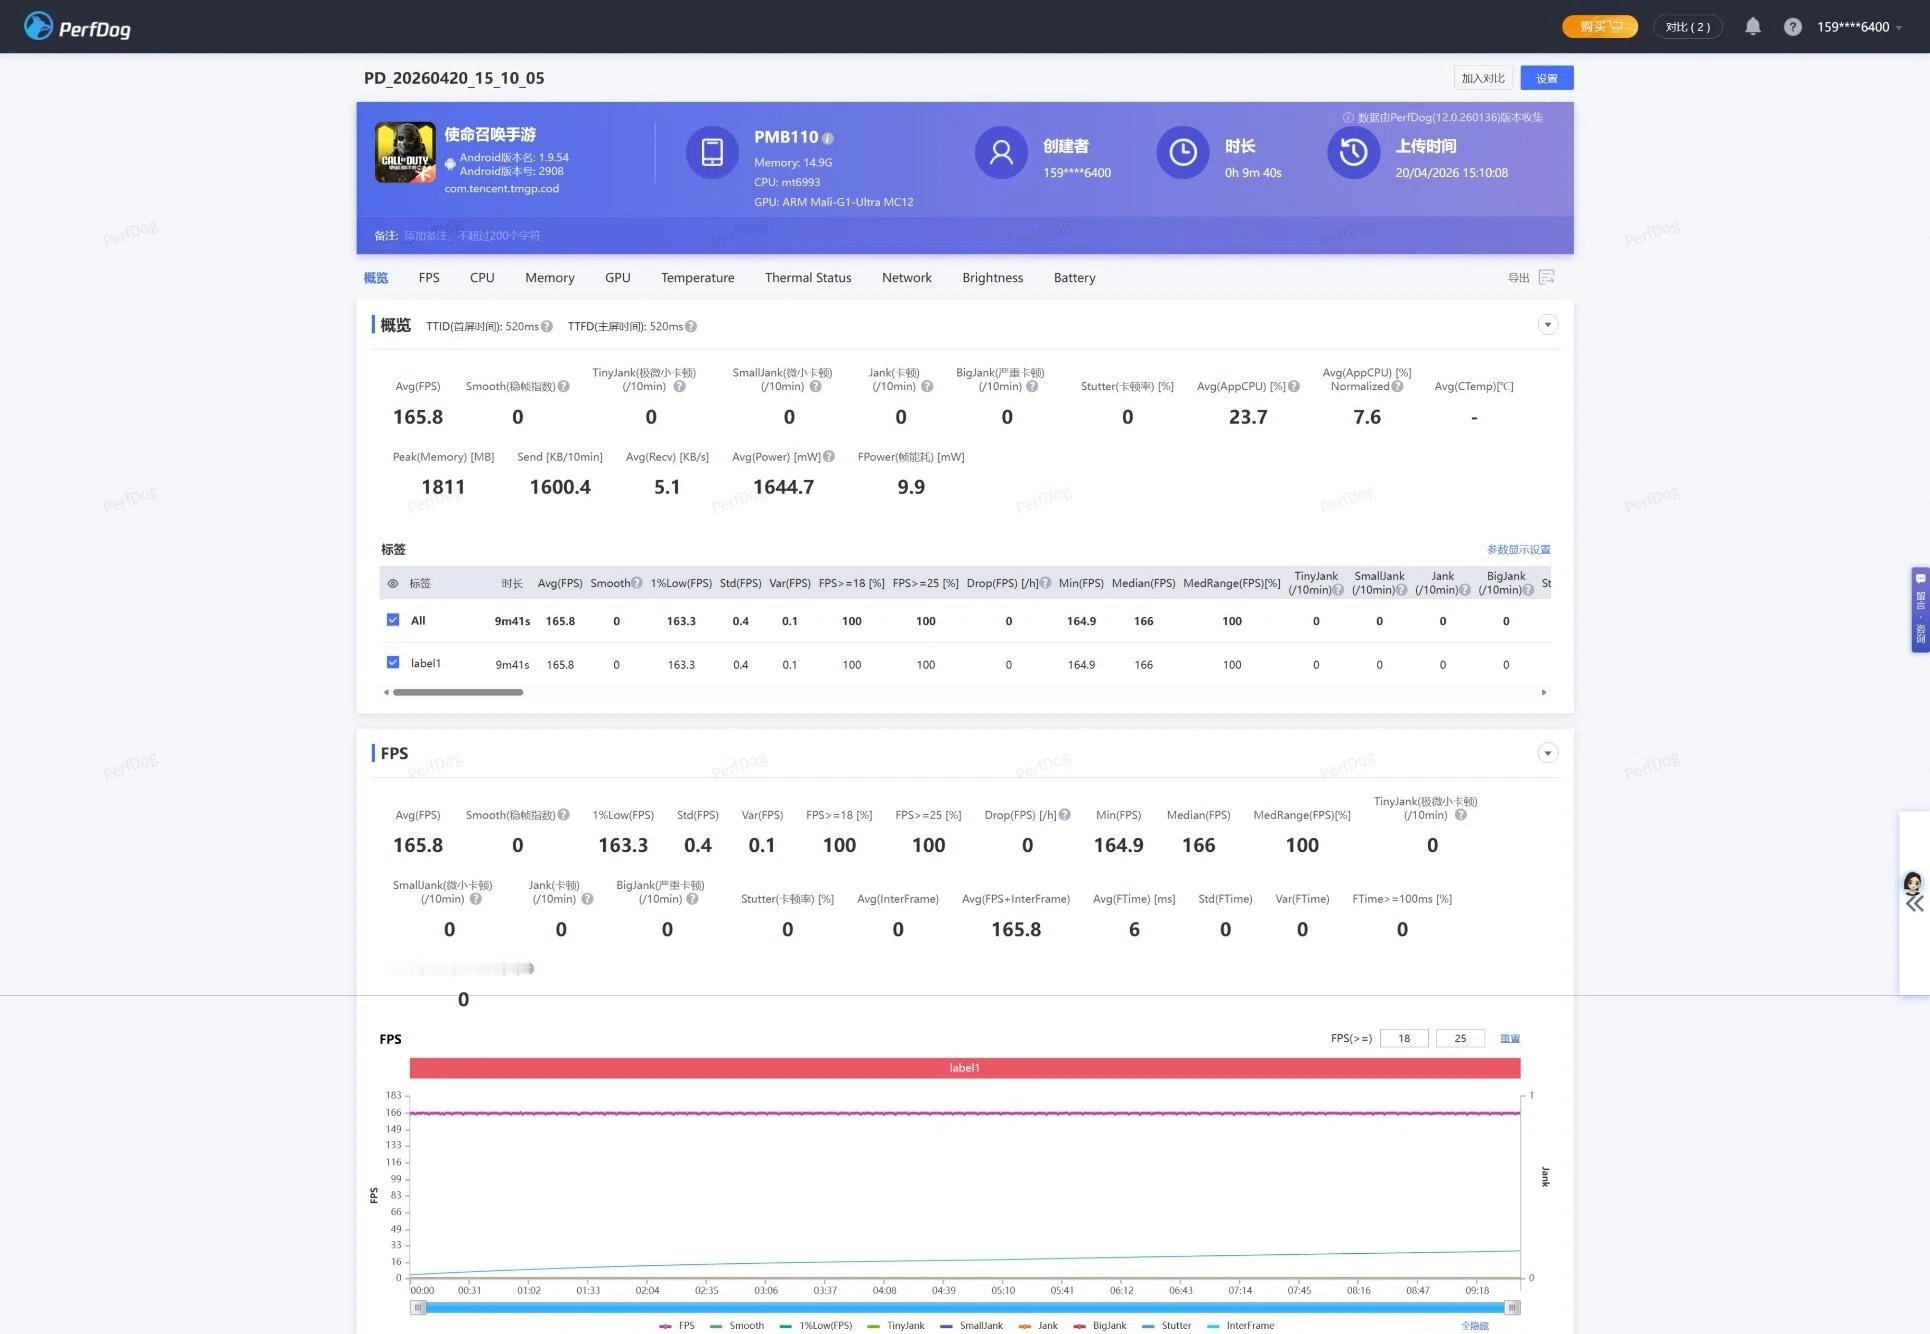Screen dimensions: 1930x1334
Task: Switch to the Temperature tab
Action: pyautogui.click(x=697, y=278)
